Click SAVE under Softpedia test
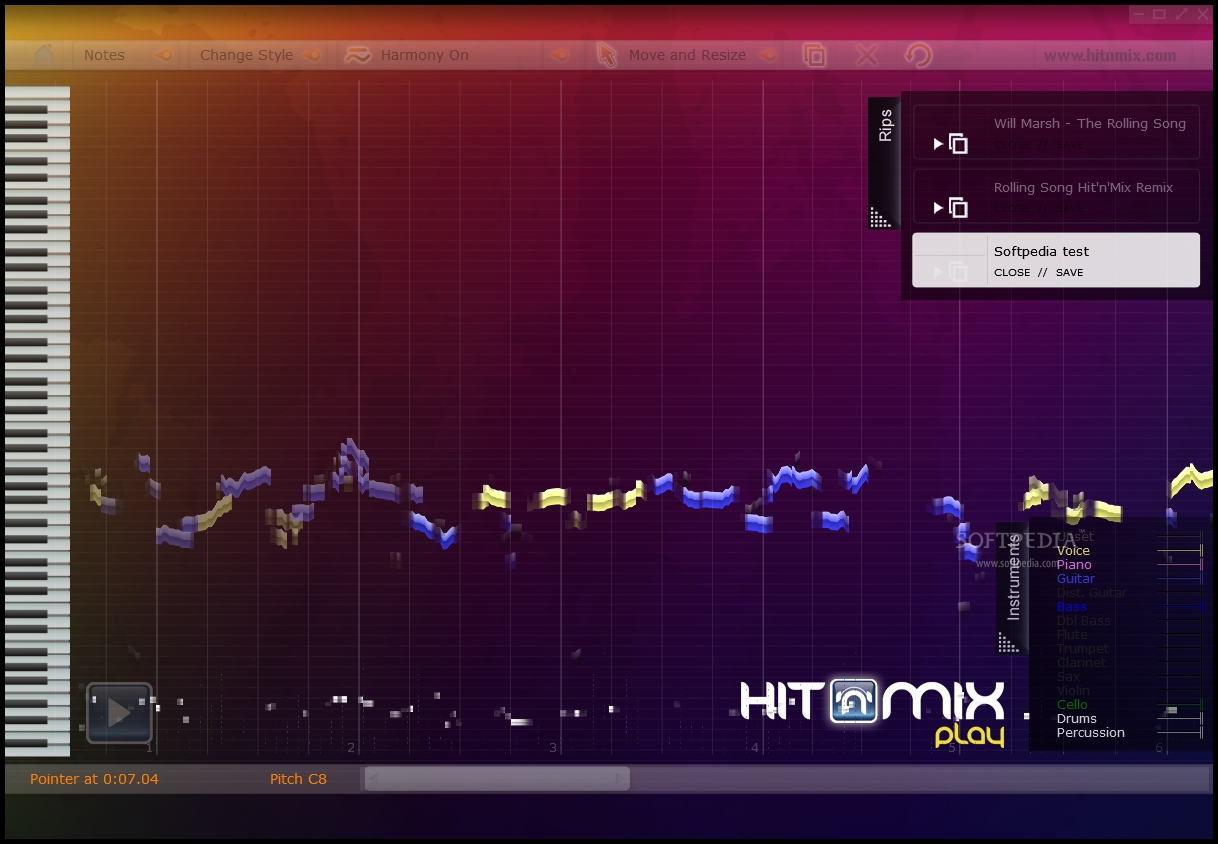 [1069, 272]
